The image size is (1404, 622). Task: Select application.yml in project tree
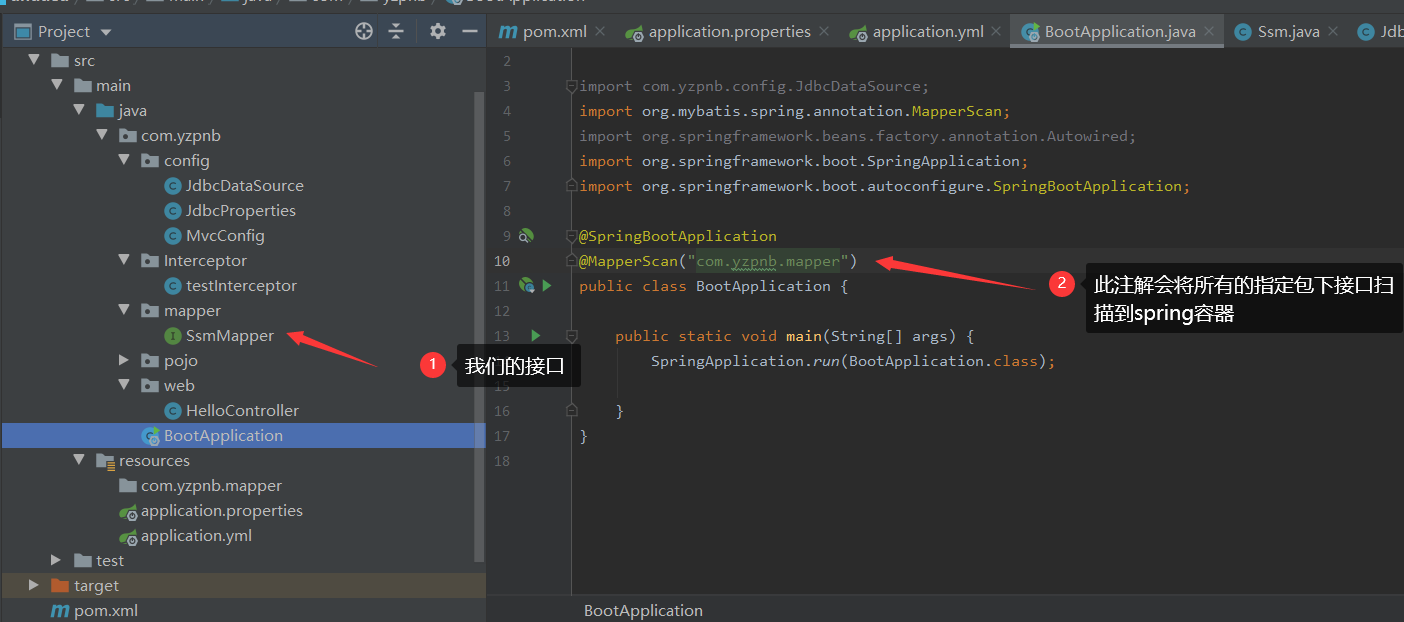click(x=185, y=535)
